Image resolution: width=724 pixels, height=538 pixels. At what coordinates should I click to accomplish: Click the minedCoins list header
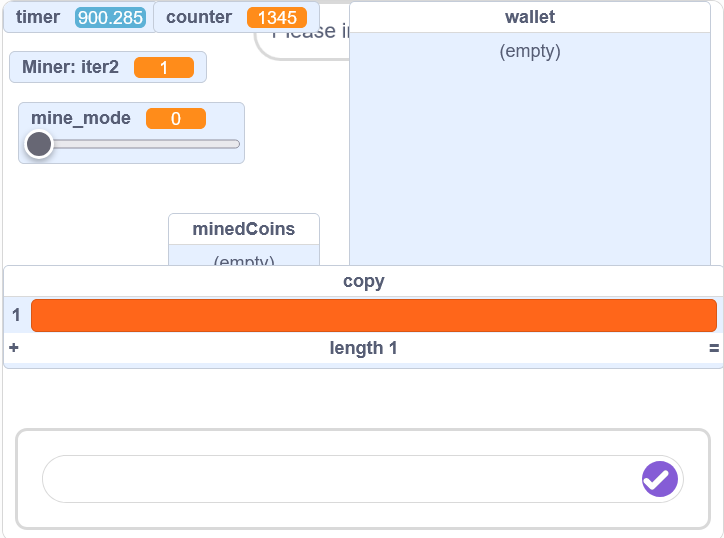point(244,229)
